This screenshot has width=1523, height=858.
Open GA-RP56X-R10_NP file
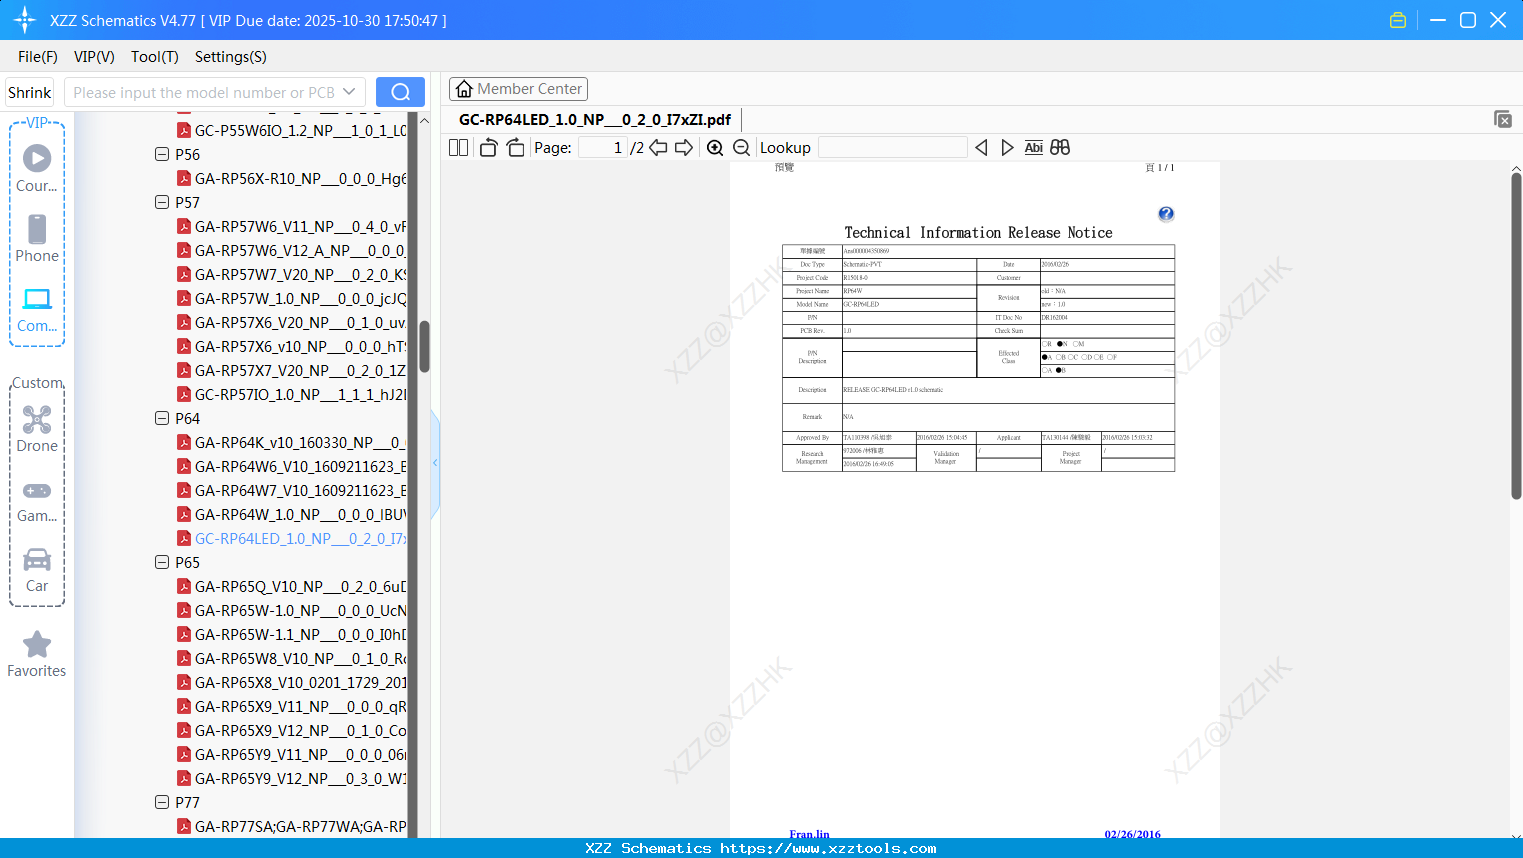[x=292, y=178]
